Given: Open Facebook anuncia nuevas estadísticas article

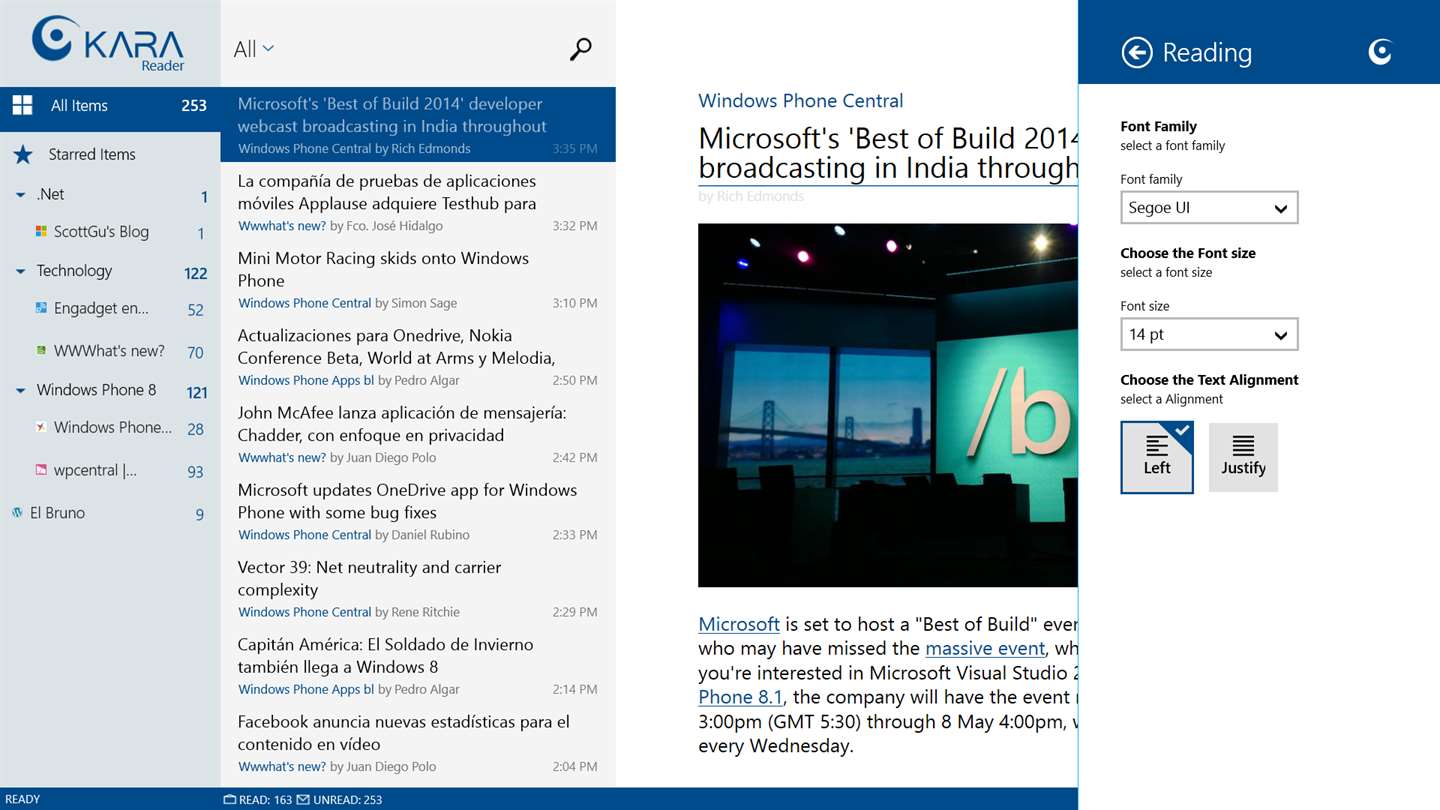Looking at the screenshot, I should [418, 742].
